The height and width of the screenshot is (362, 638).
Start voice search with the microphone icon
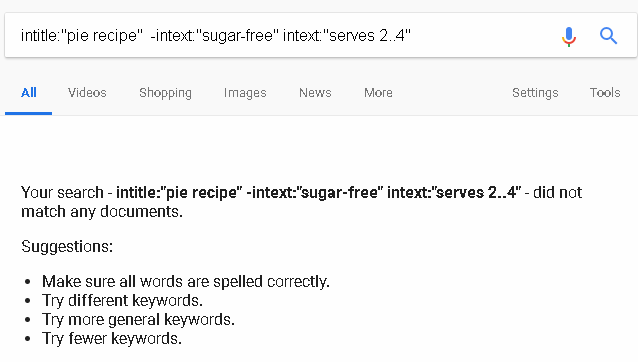click(x=569, y=36)
